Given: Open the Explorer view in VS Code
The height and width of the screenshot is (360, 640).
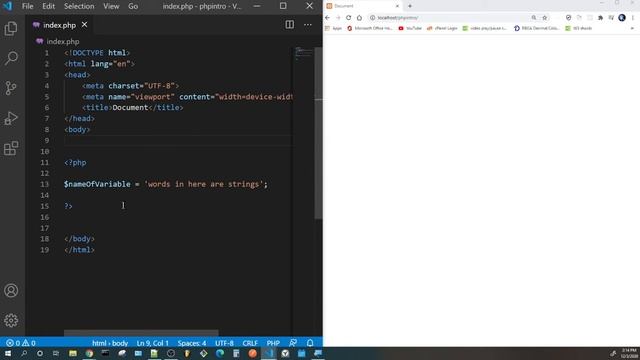Looking at the screenshot, I should [x=11, y=29].
